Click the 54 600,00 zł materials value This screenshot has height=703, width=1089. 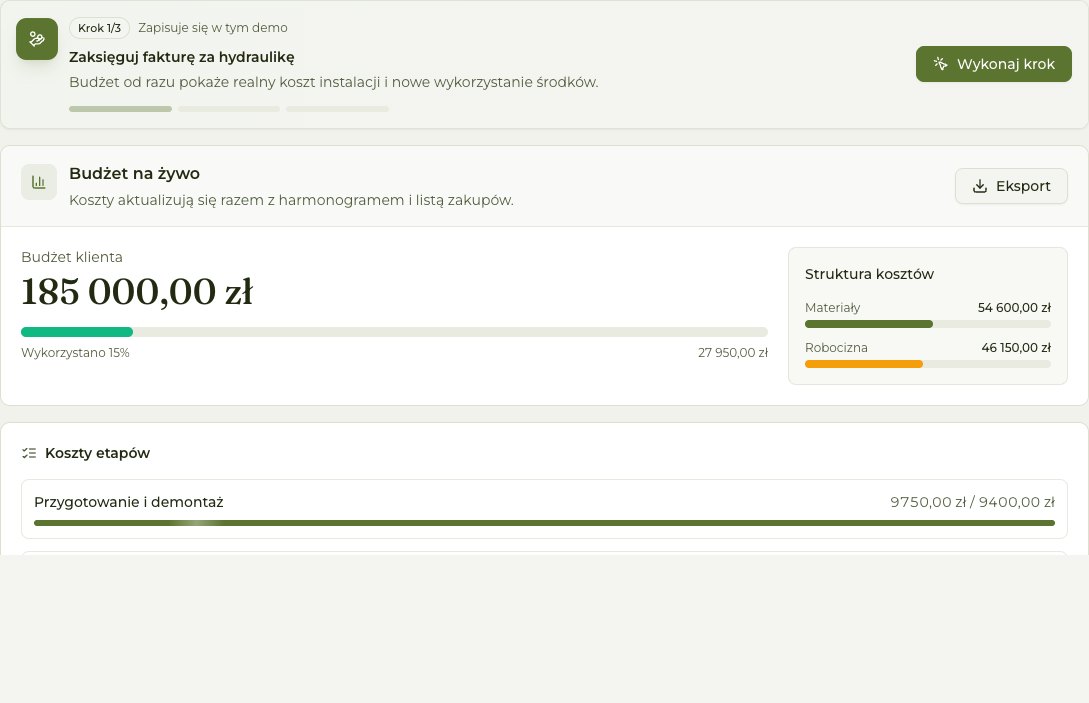(1014, 308)
